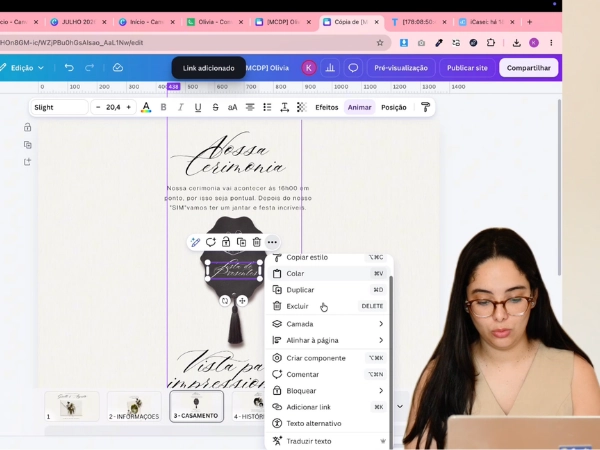Click the move handle under text
The image size is (600, 450).
click(242, 301)
